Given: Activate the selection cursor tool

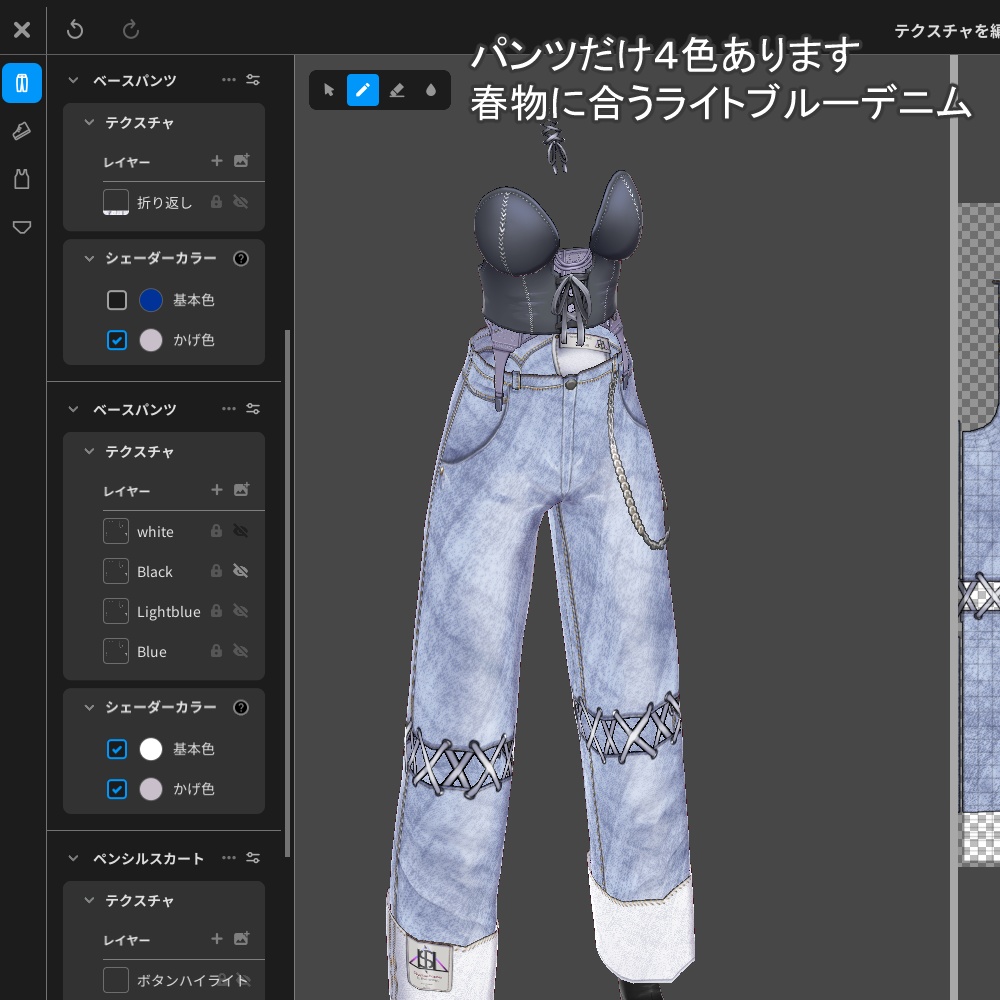Looking at the screenshot, I should [328, 89].
